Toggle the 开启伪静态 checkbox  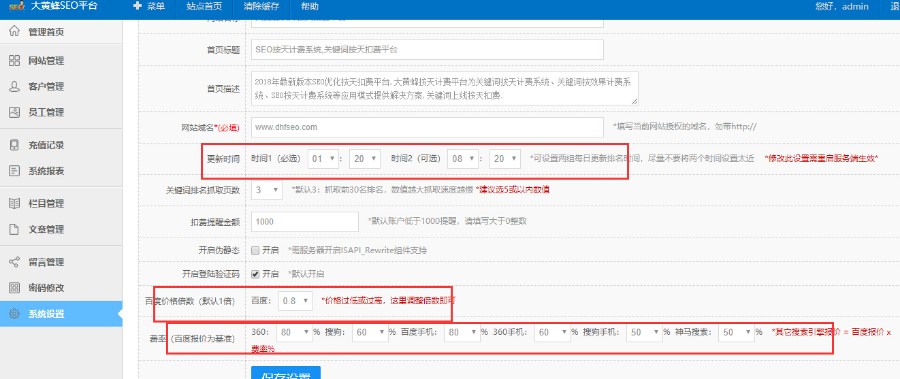coord(255,250)
